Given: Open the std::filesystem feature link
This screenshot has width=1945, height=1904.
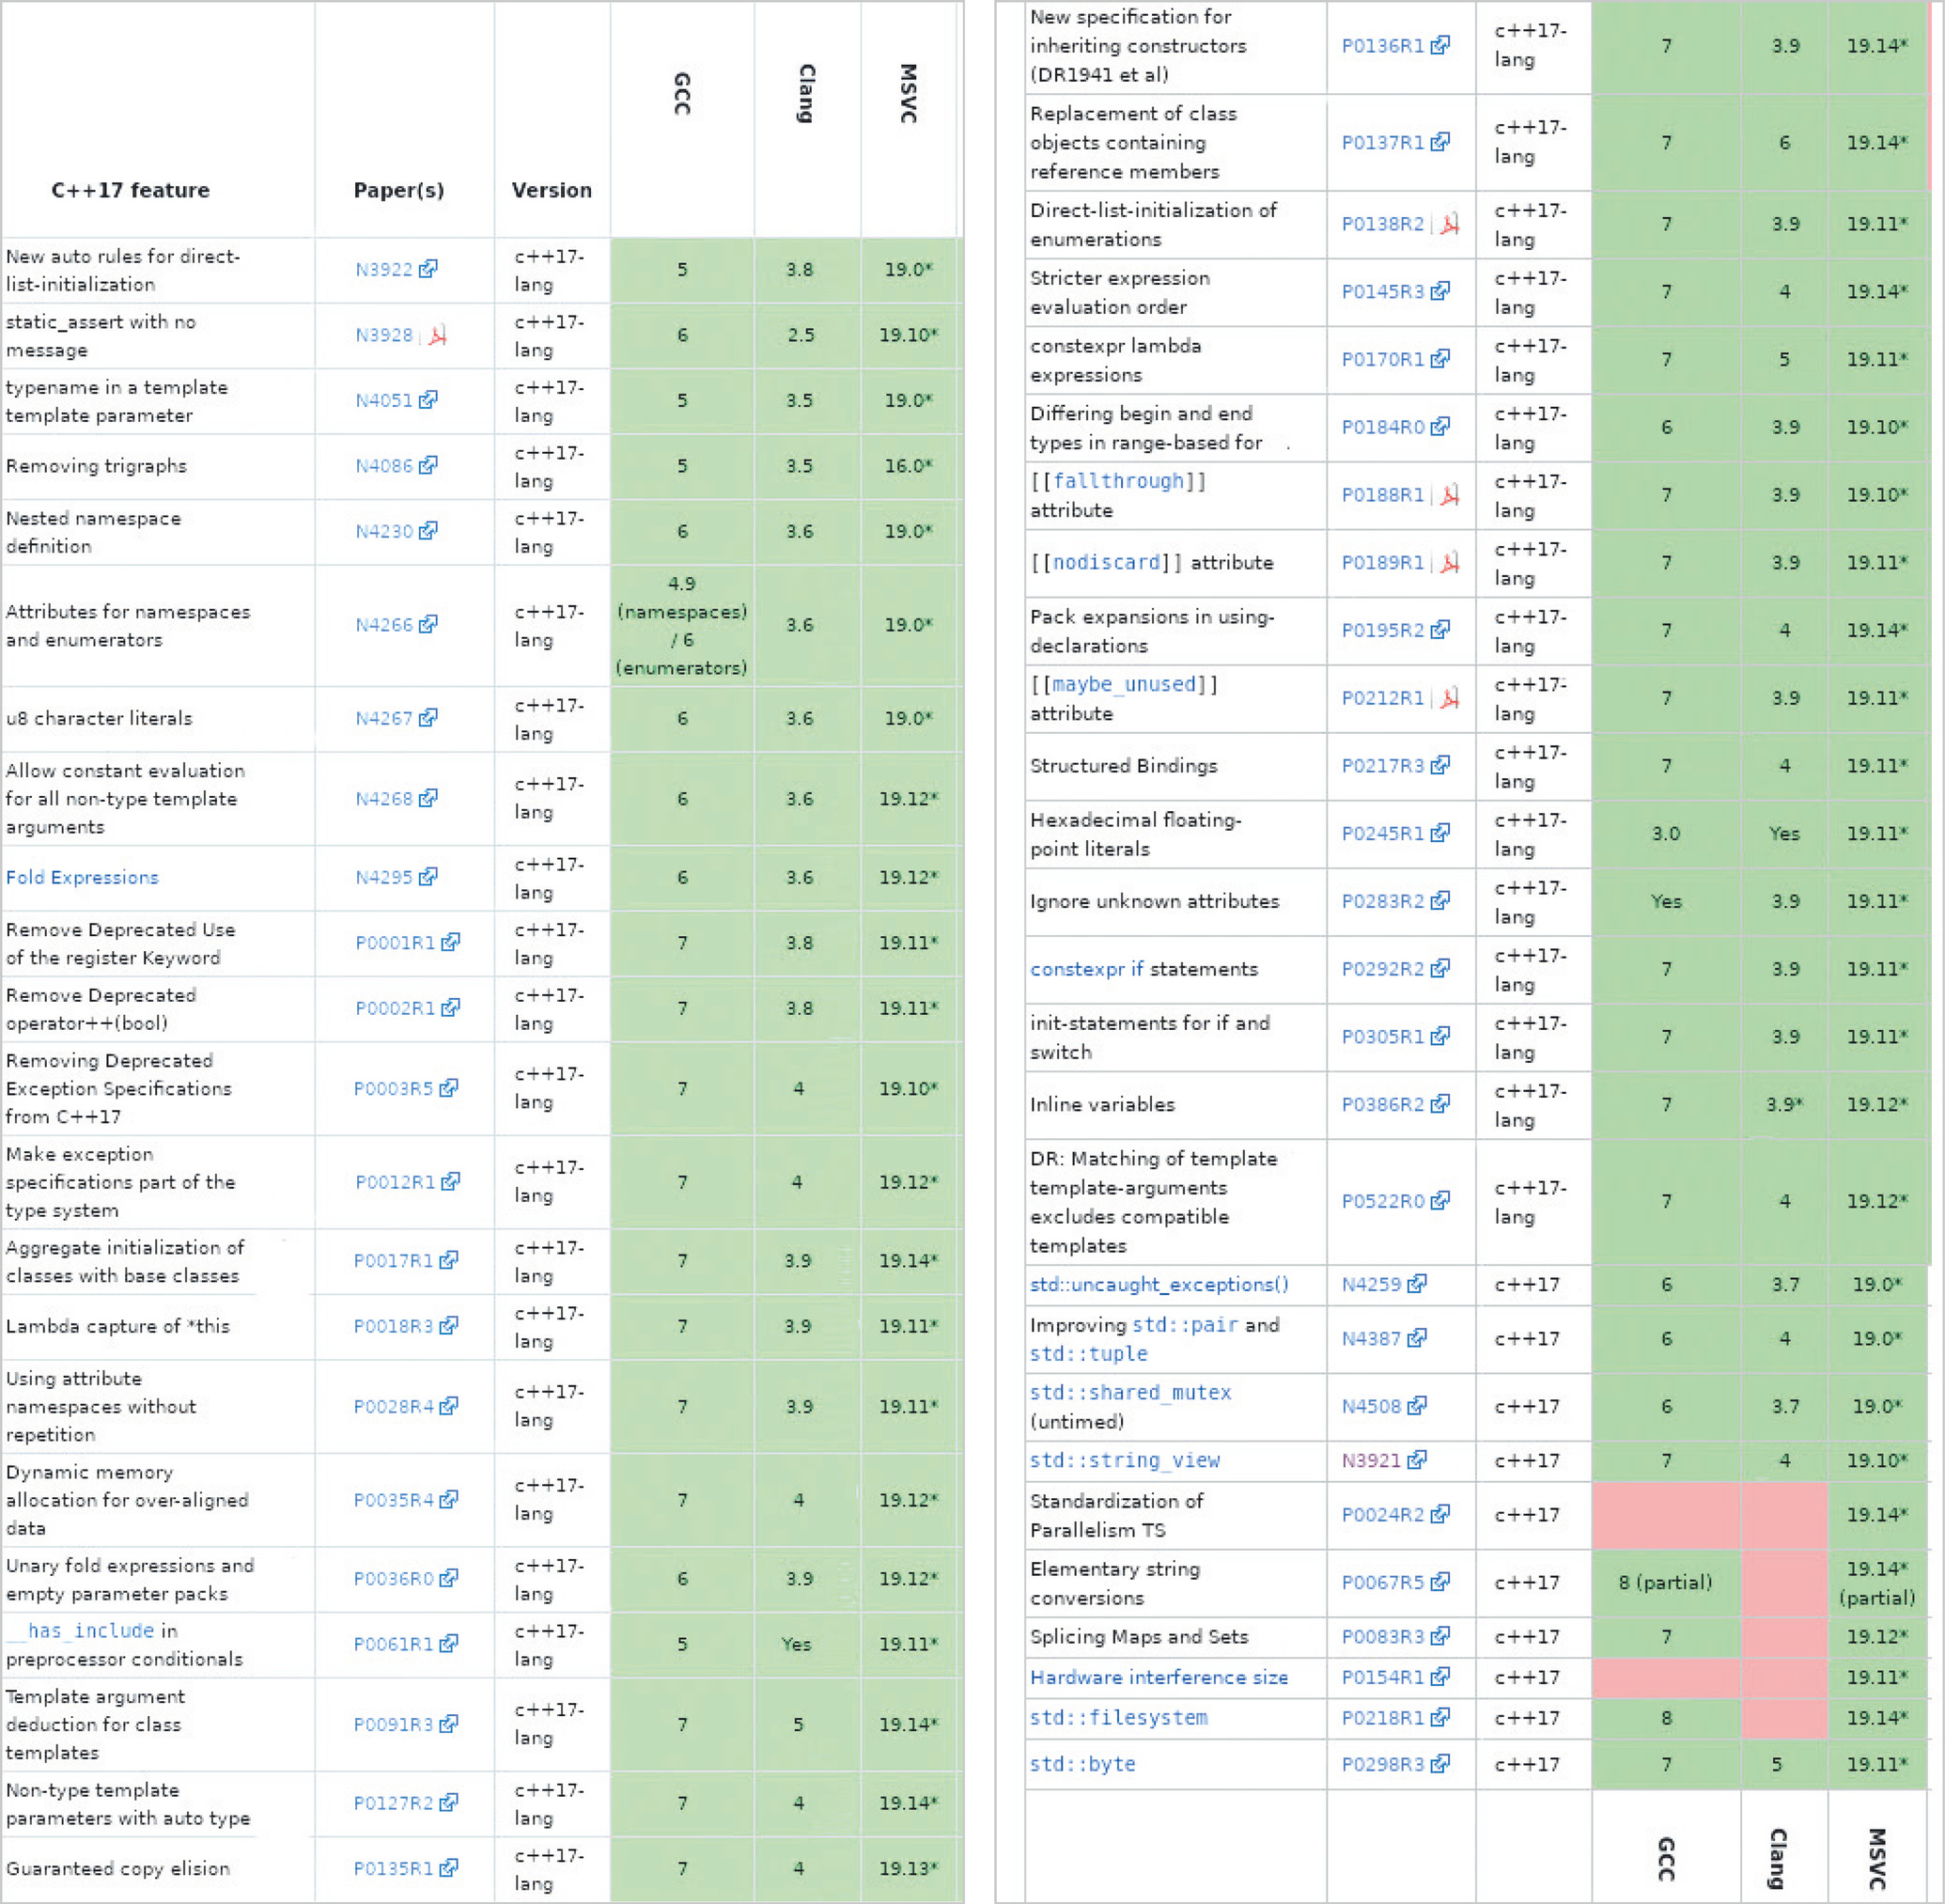Looking at the screenshot, I should (1118, 1718).
